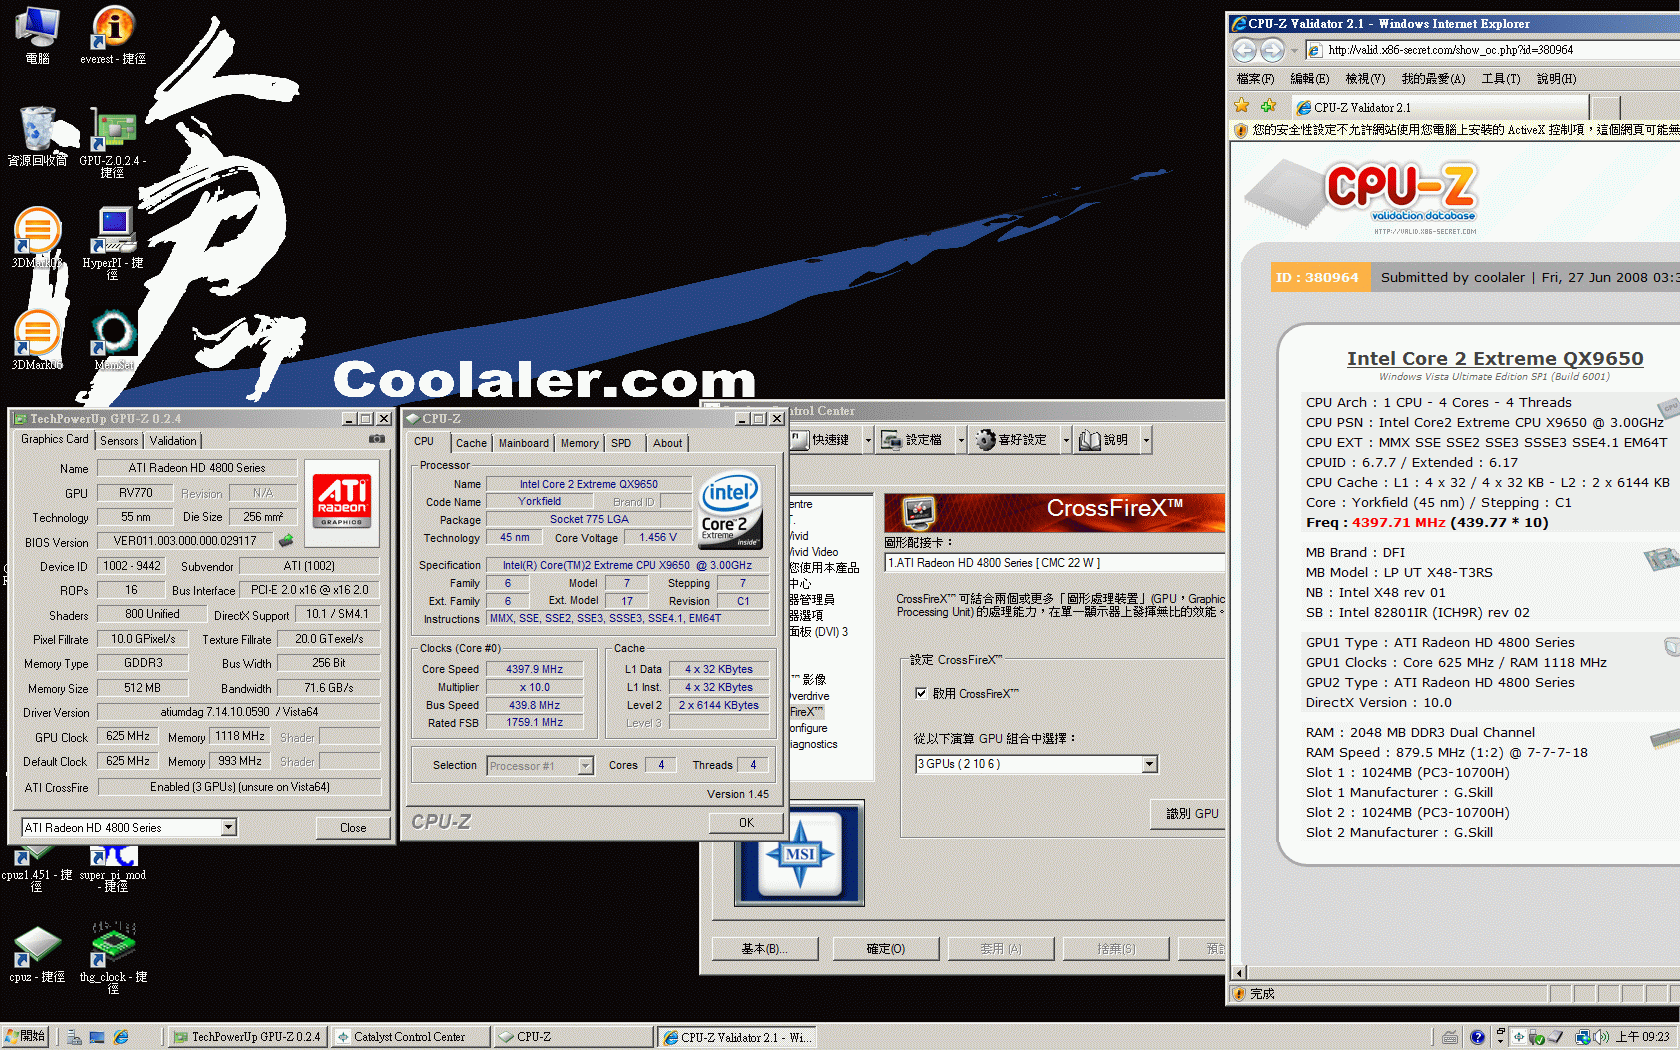Open the About tab in CPU-Z
1680x1050 pixels.
[x=668, y=443]
